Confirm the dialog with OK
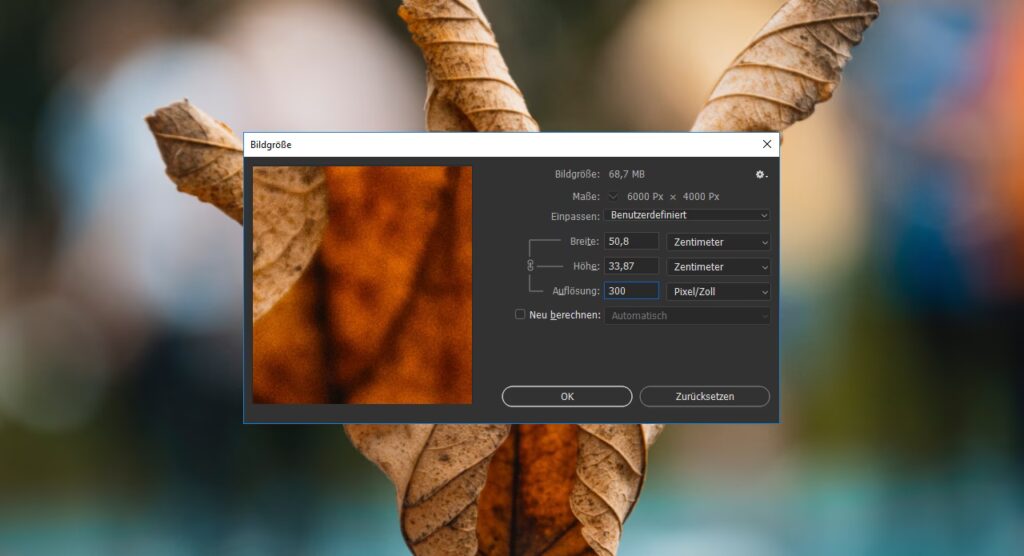This screenshot has width=1024, height=556. 567,396
